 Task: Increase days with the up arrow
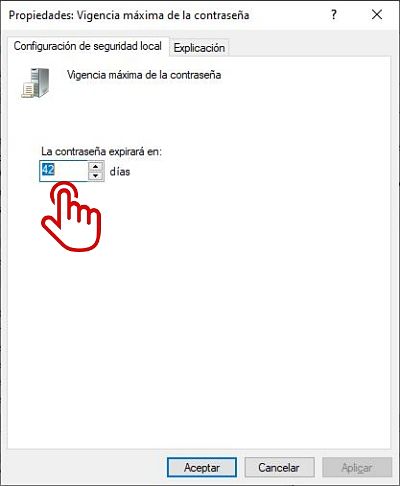(x=96, y=166)
